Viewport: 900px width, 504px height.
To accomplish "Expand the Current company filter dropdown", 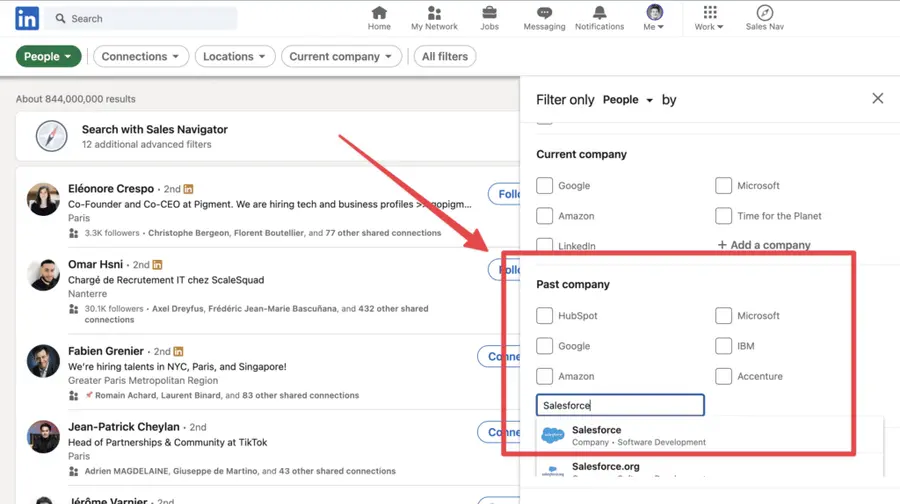I will click(341, 56).
